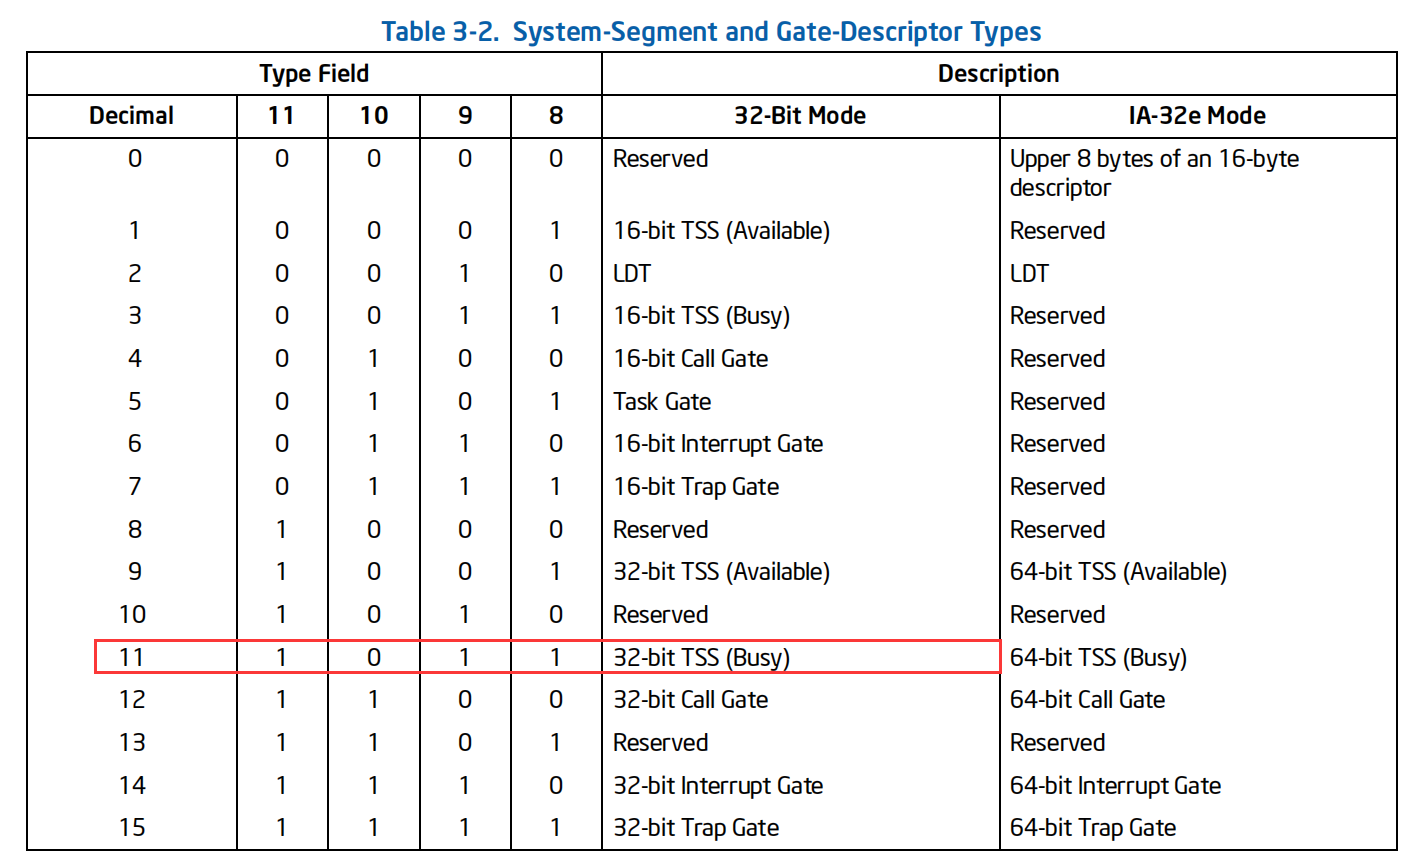This screenshot has width=1409, height=855.
Task: Click decimal value '5' in Task Gate row
Action: coord(135,402)
